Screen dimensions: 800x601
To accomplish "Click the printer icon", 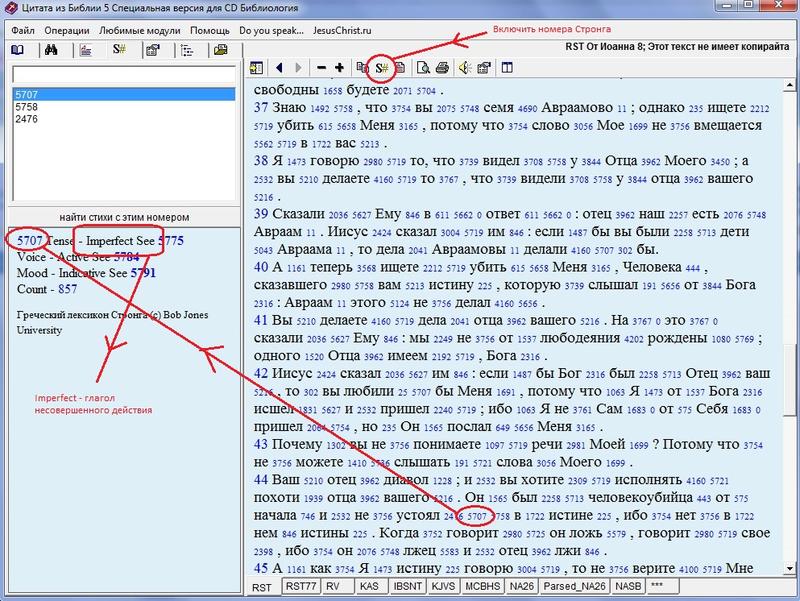I will (x=442, y=68).
